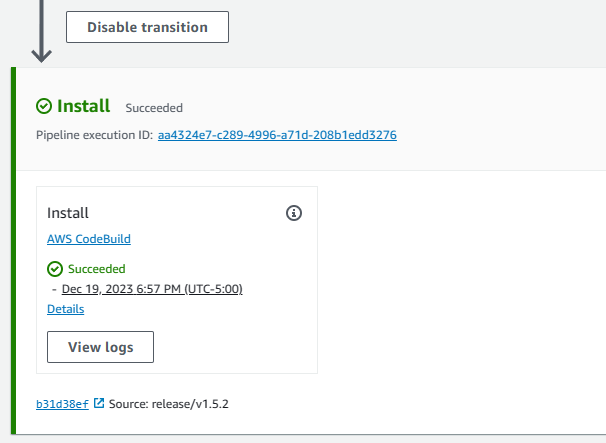Click the green stage status bar on the left edge
606x443 pixels.
tap(13, 250)
